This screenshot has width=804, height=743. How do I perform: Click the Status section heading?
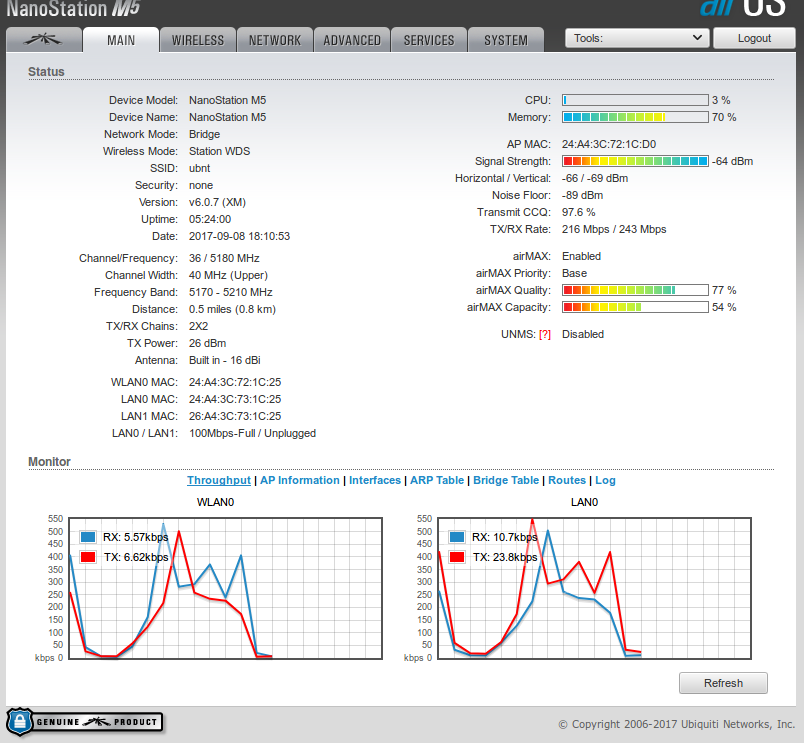pos(46,72)
